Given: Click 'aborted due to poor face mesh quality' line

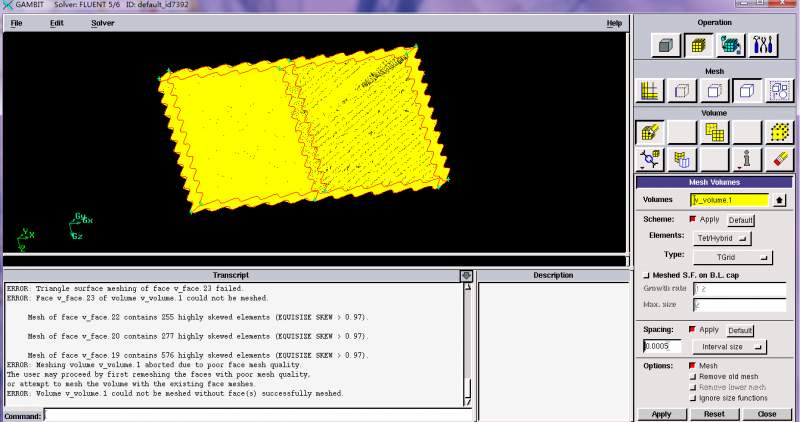Looking at the screenshot, I should (154, 365).
